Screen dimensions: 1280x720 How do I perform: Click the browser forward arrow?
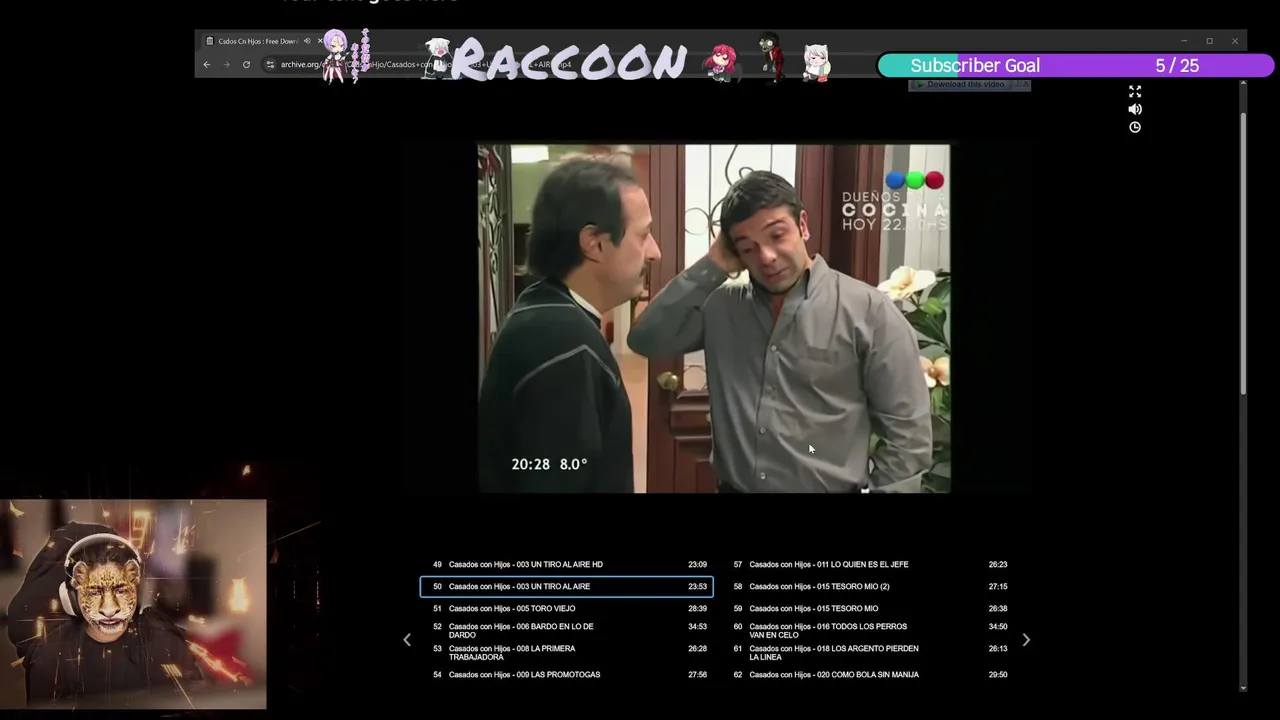click(x=226, y=65)
